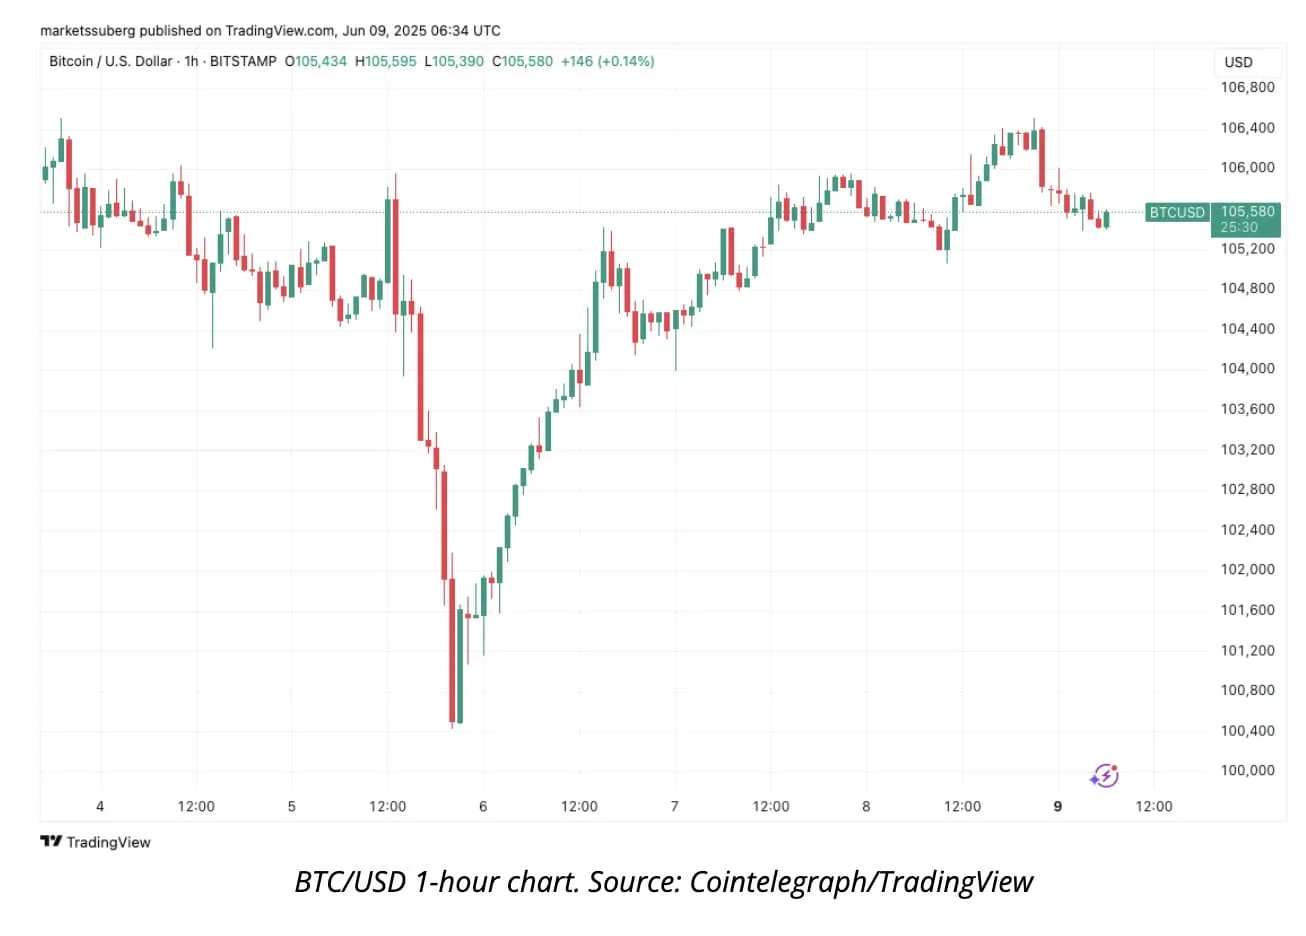Click the 100,000 price scale label
Viewport: 1306px width, 936px height.
tap(1247, 770)
